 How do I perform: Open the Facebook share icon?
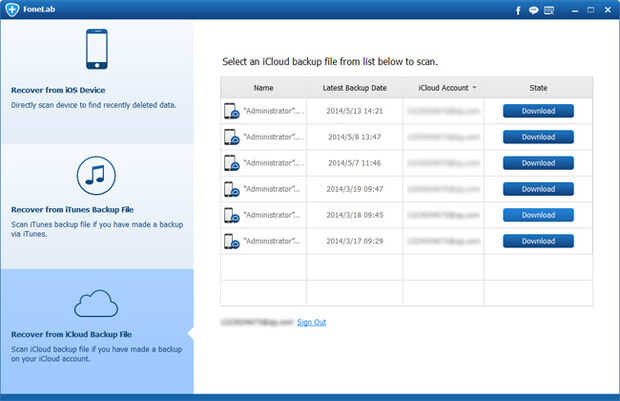point(518,11)
